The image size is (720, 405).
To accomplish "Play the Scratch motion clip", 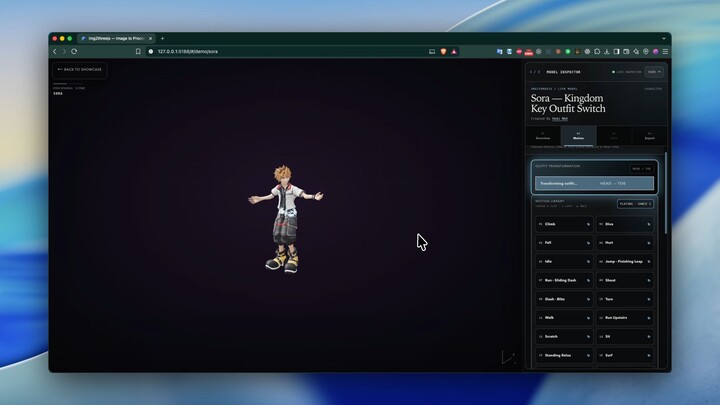I will (x=564, y=337).
